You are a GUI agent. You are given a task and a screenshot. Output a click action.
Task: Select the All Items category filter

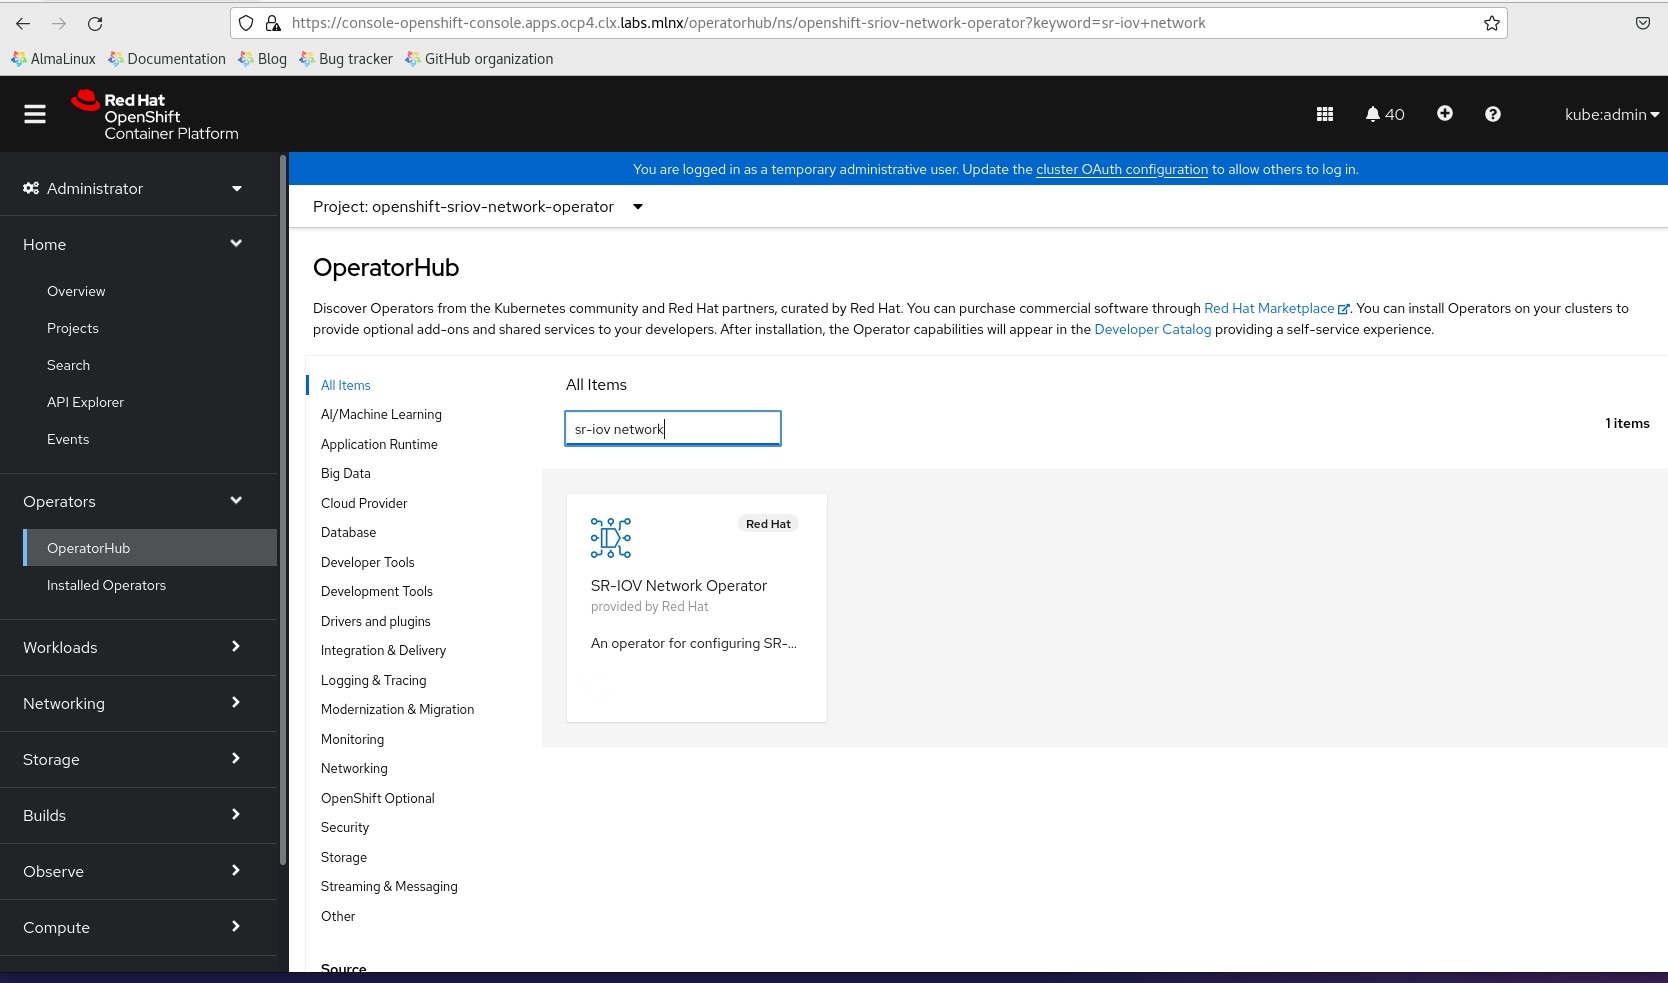[x=345, y=385]
